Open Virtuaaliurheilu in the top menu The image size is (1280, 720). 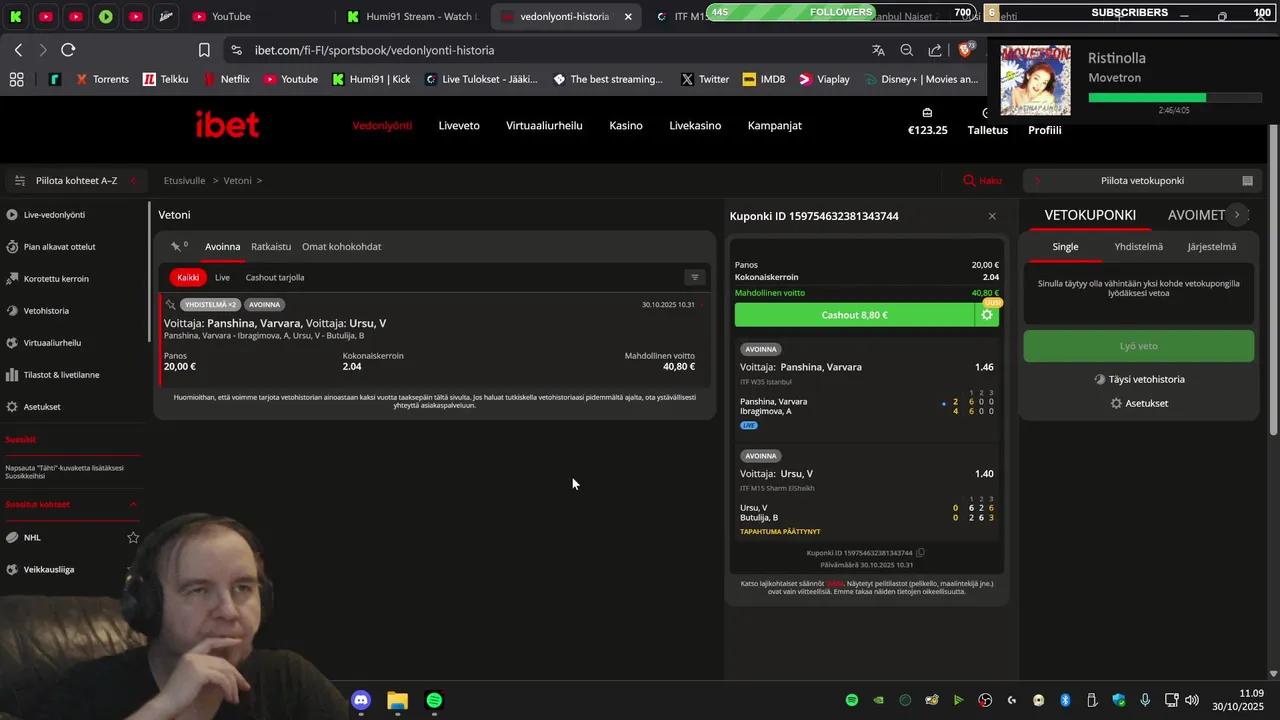click(544, 126)
